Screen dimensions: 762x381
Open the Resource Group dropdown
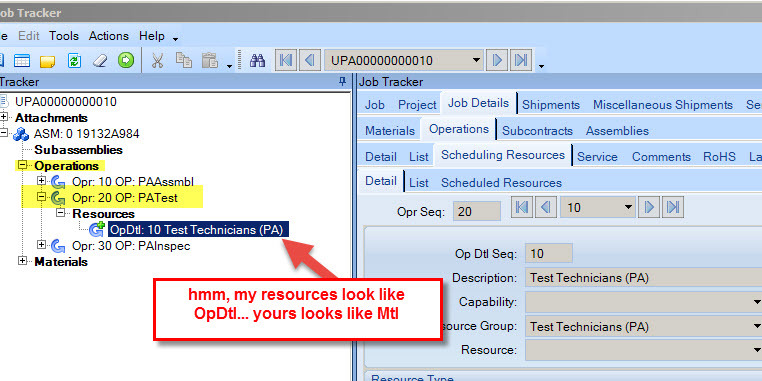[756, 326]
